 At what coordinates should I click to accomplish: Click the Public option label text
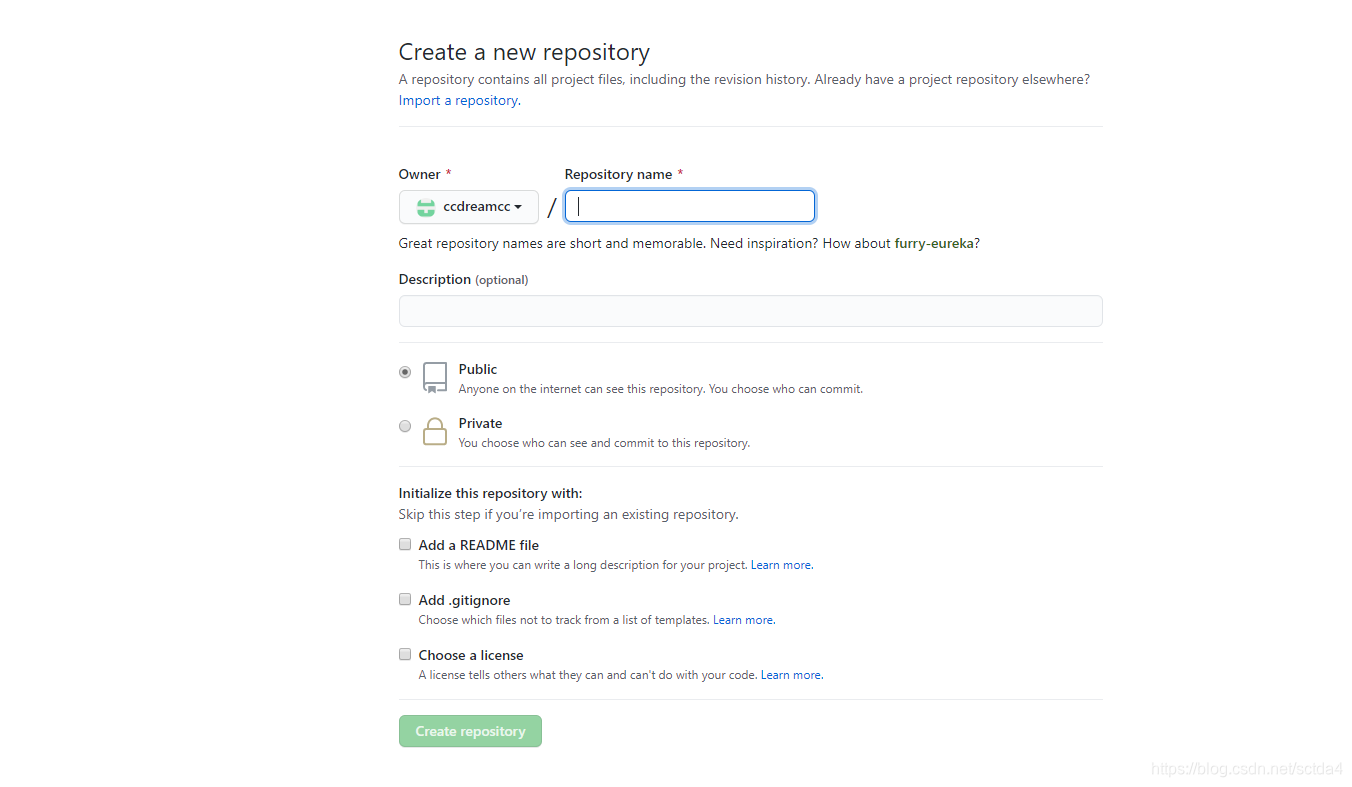478,369
